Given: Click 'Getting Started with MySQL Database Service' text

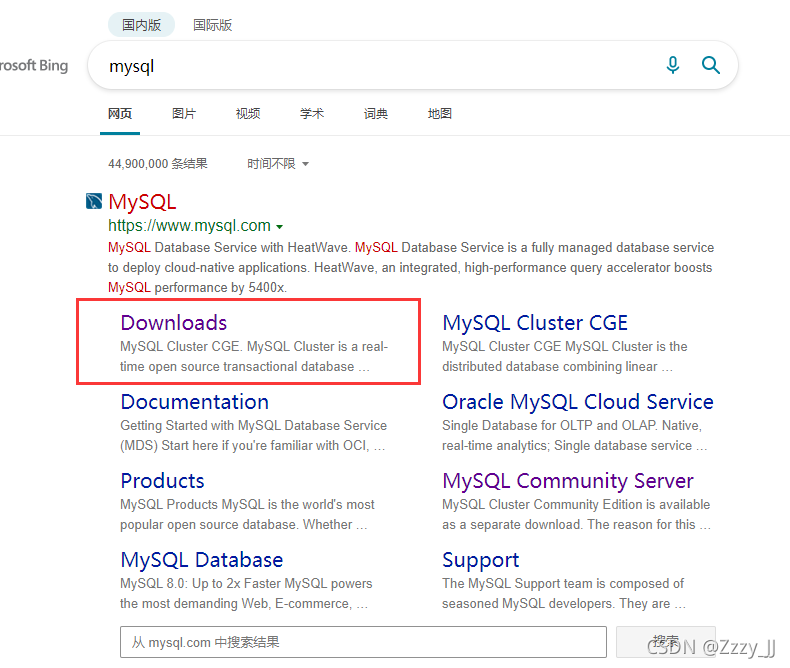Looking at the screenshot, I should click(253, 425).
